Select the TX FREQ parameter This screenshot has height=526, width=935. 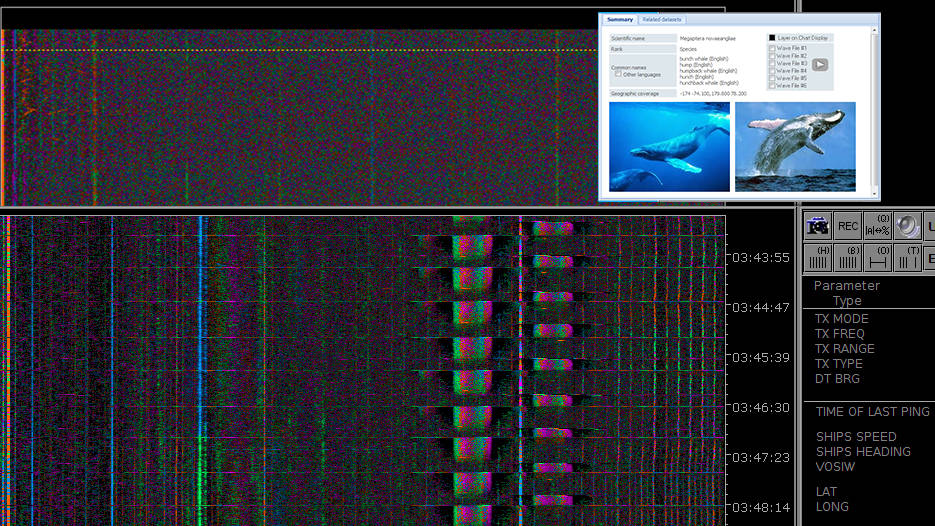(839, 334)
